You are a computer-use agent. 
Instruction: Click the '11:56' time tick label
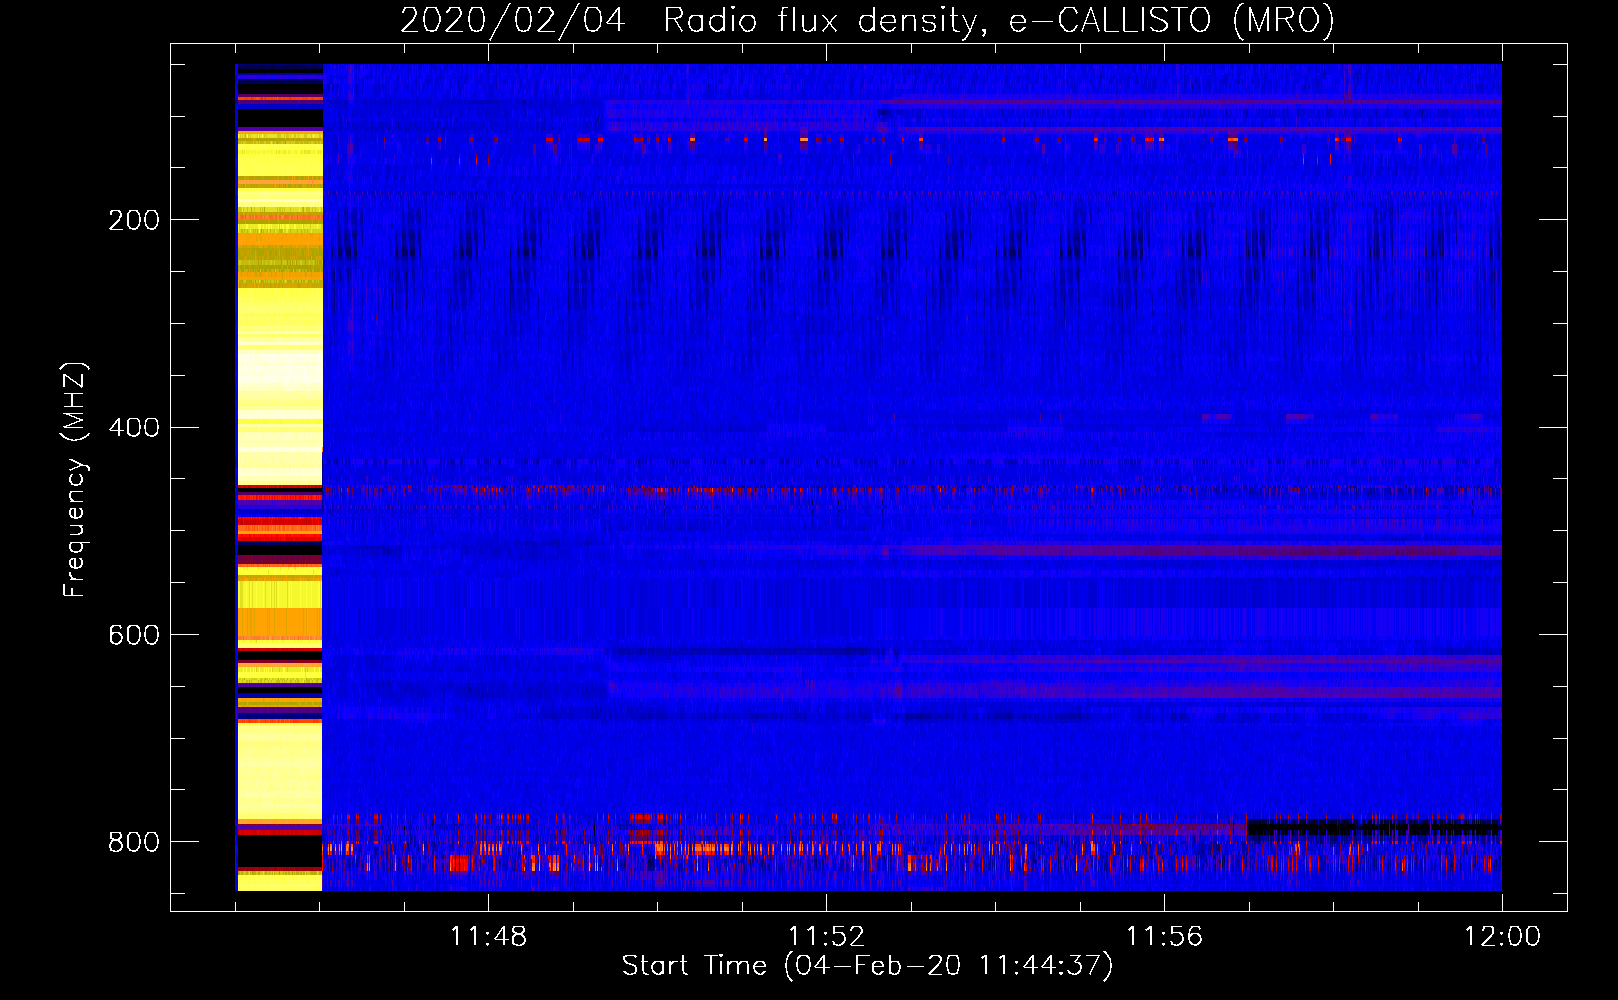pyautogui.click(x=1164, y=937)
